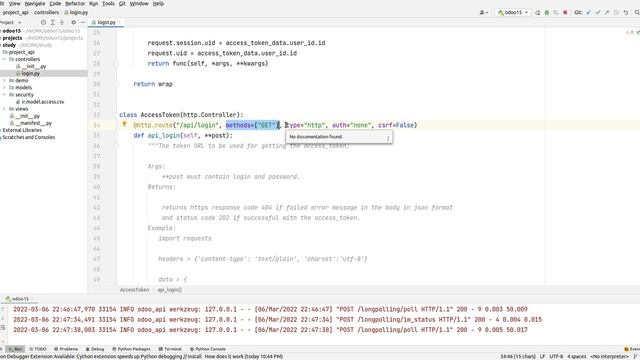
Task: Open the documentation popup more-options menu
Action: pyautogui.click(x=388, y=138)
